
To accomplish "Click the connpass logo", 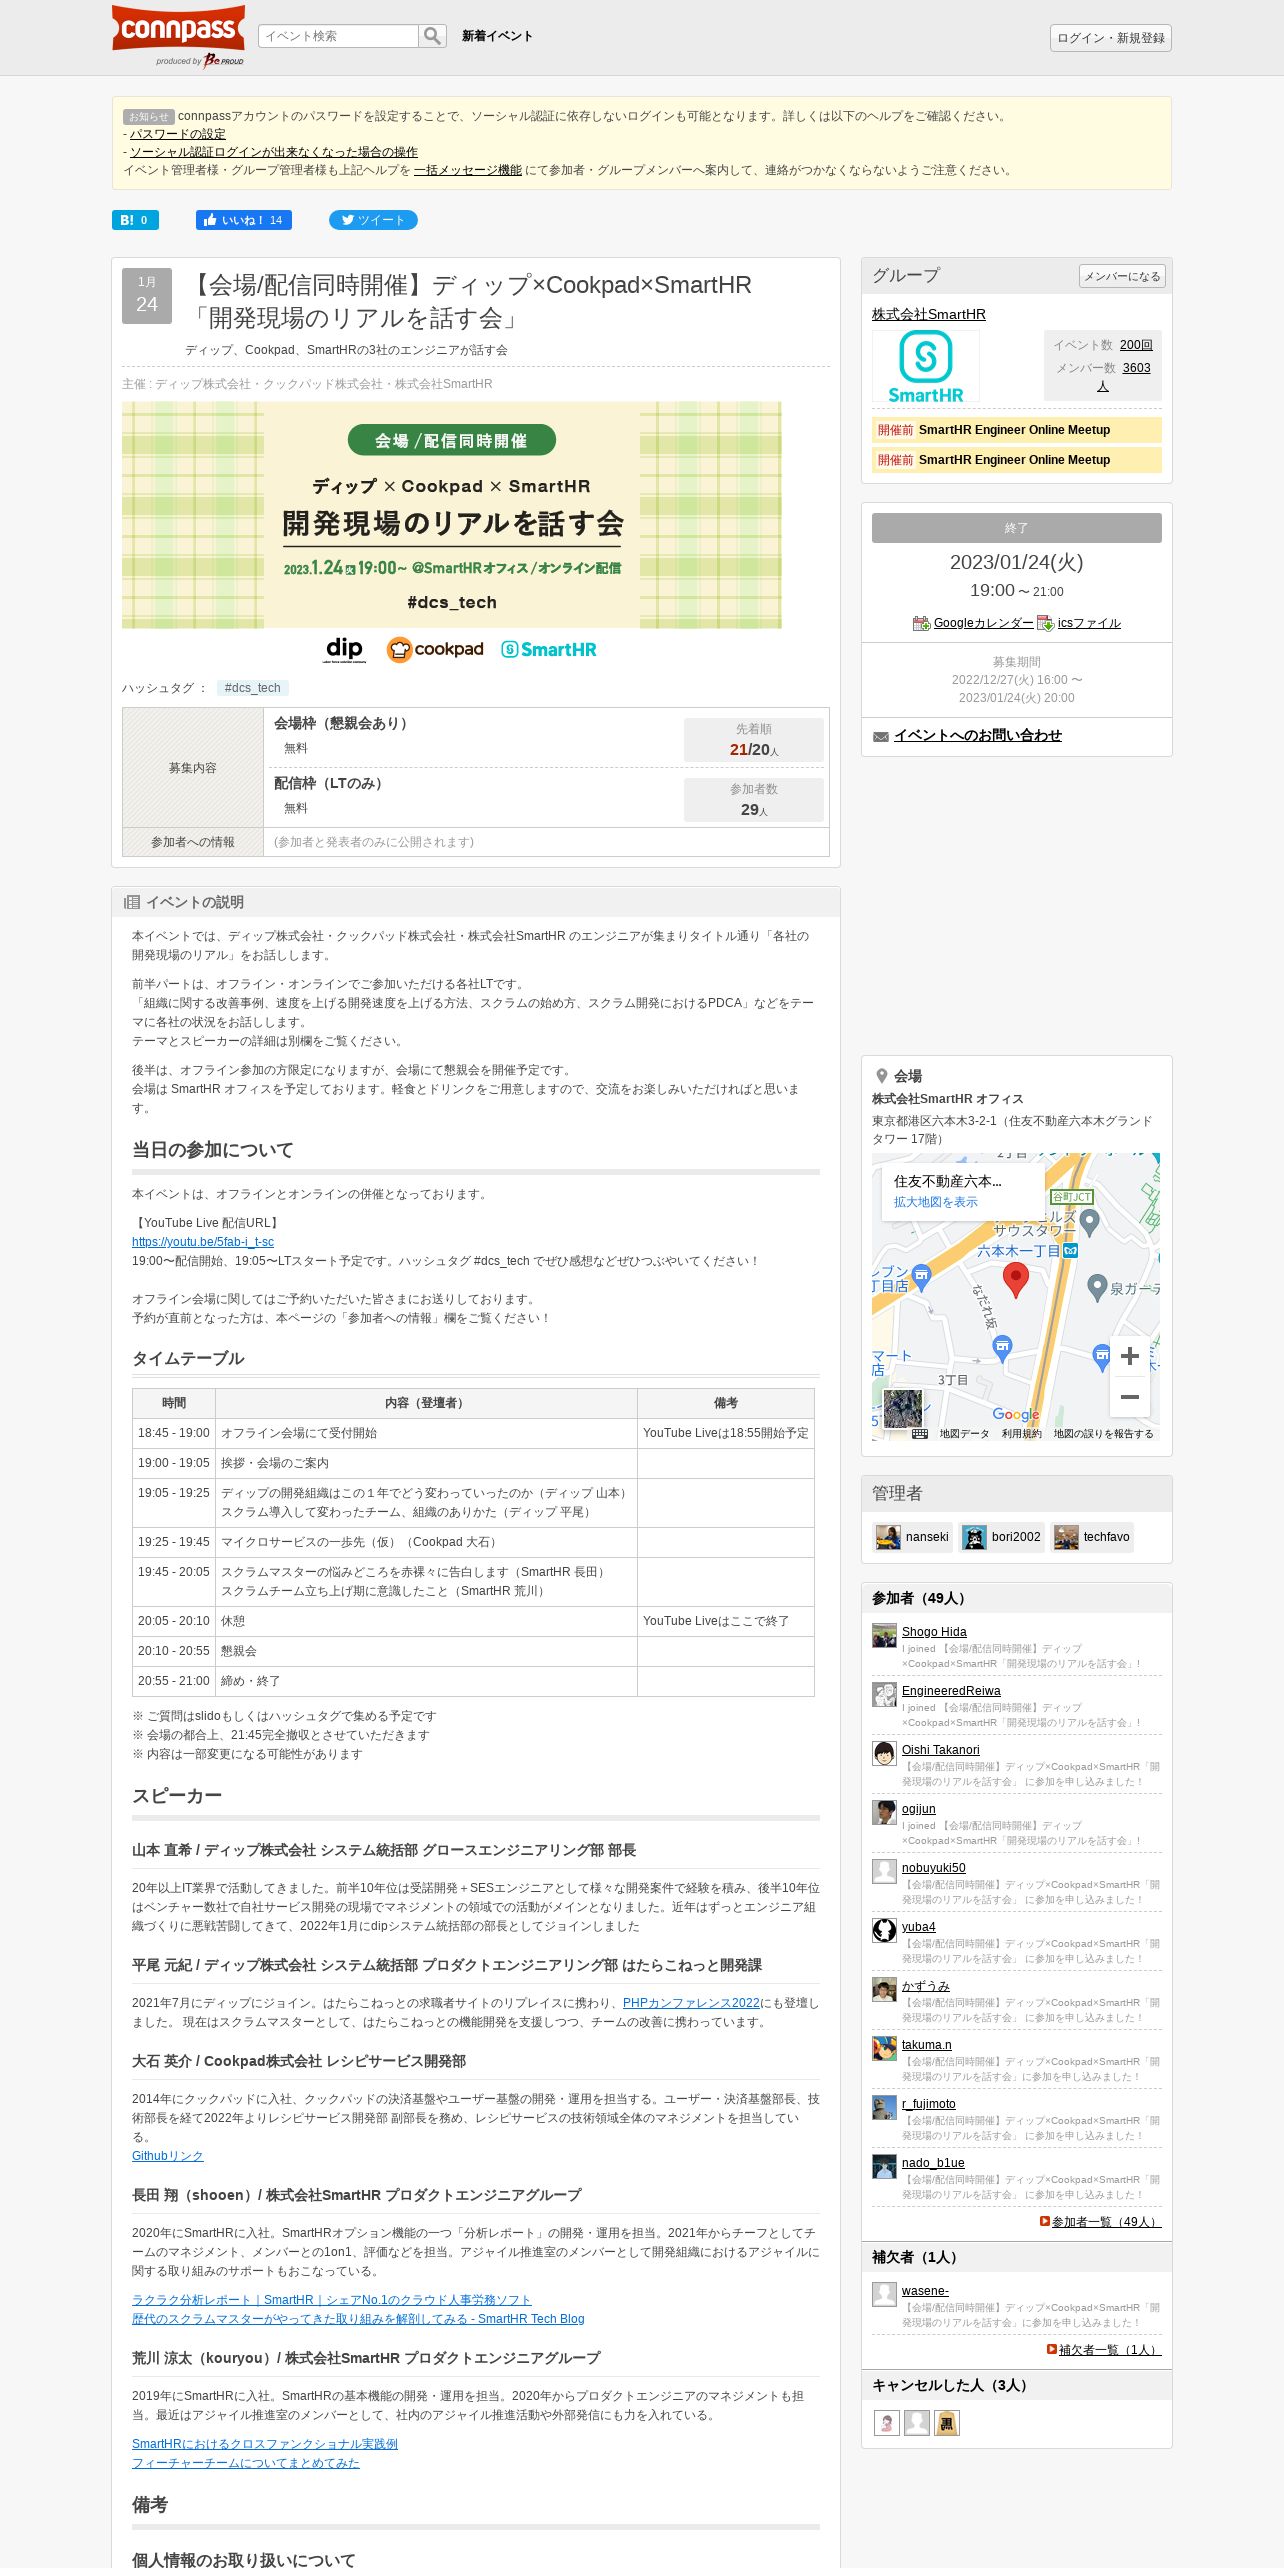I will [178, 35].
